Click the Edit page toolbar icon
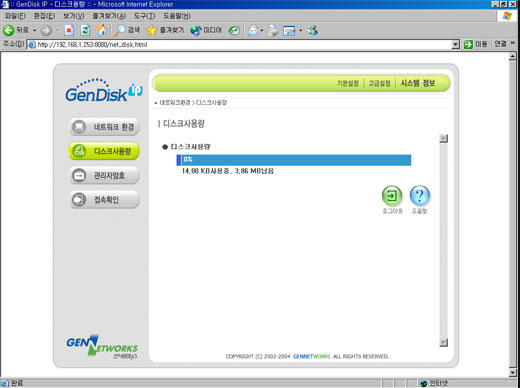The width and height of the screenshot is (520, 388). (289, 31)
